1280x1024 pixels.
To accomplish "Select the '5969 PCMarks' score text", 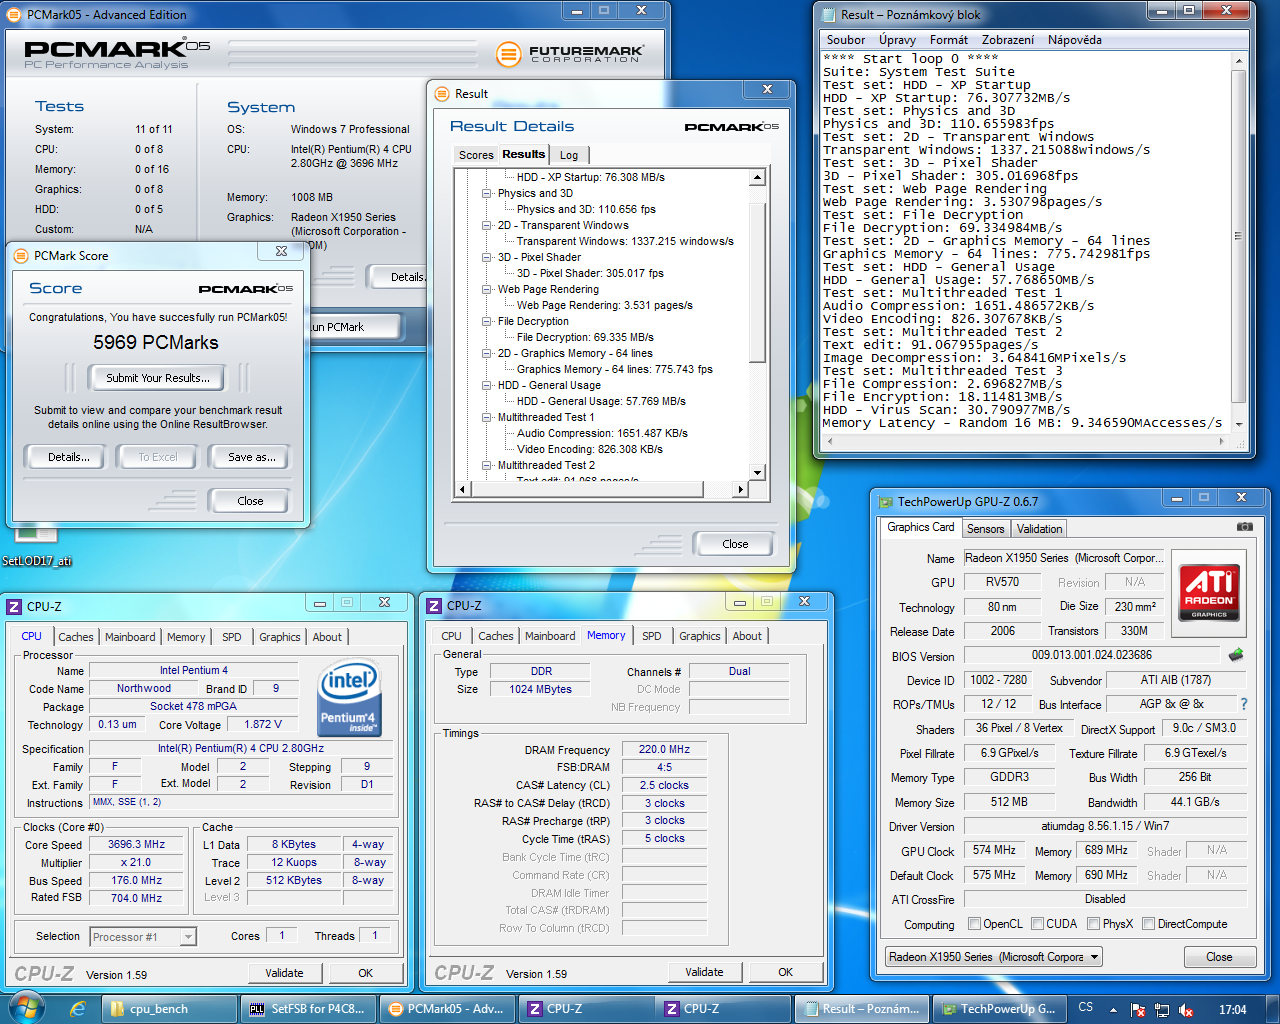I will [156, 342].
